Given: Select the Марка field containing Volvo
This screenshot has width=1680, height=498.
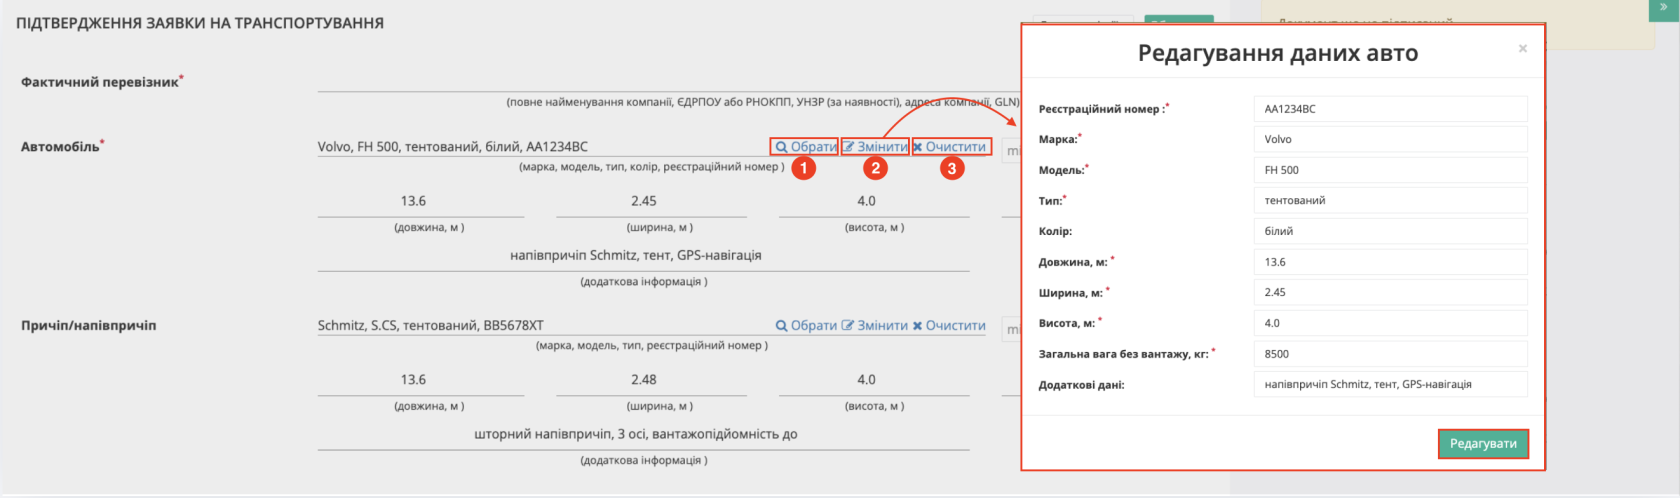Looking at the screenshot, I should [1390, 139].
